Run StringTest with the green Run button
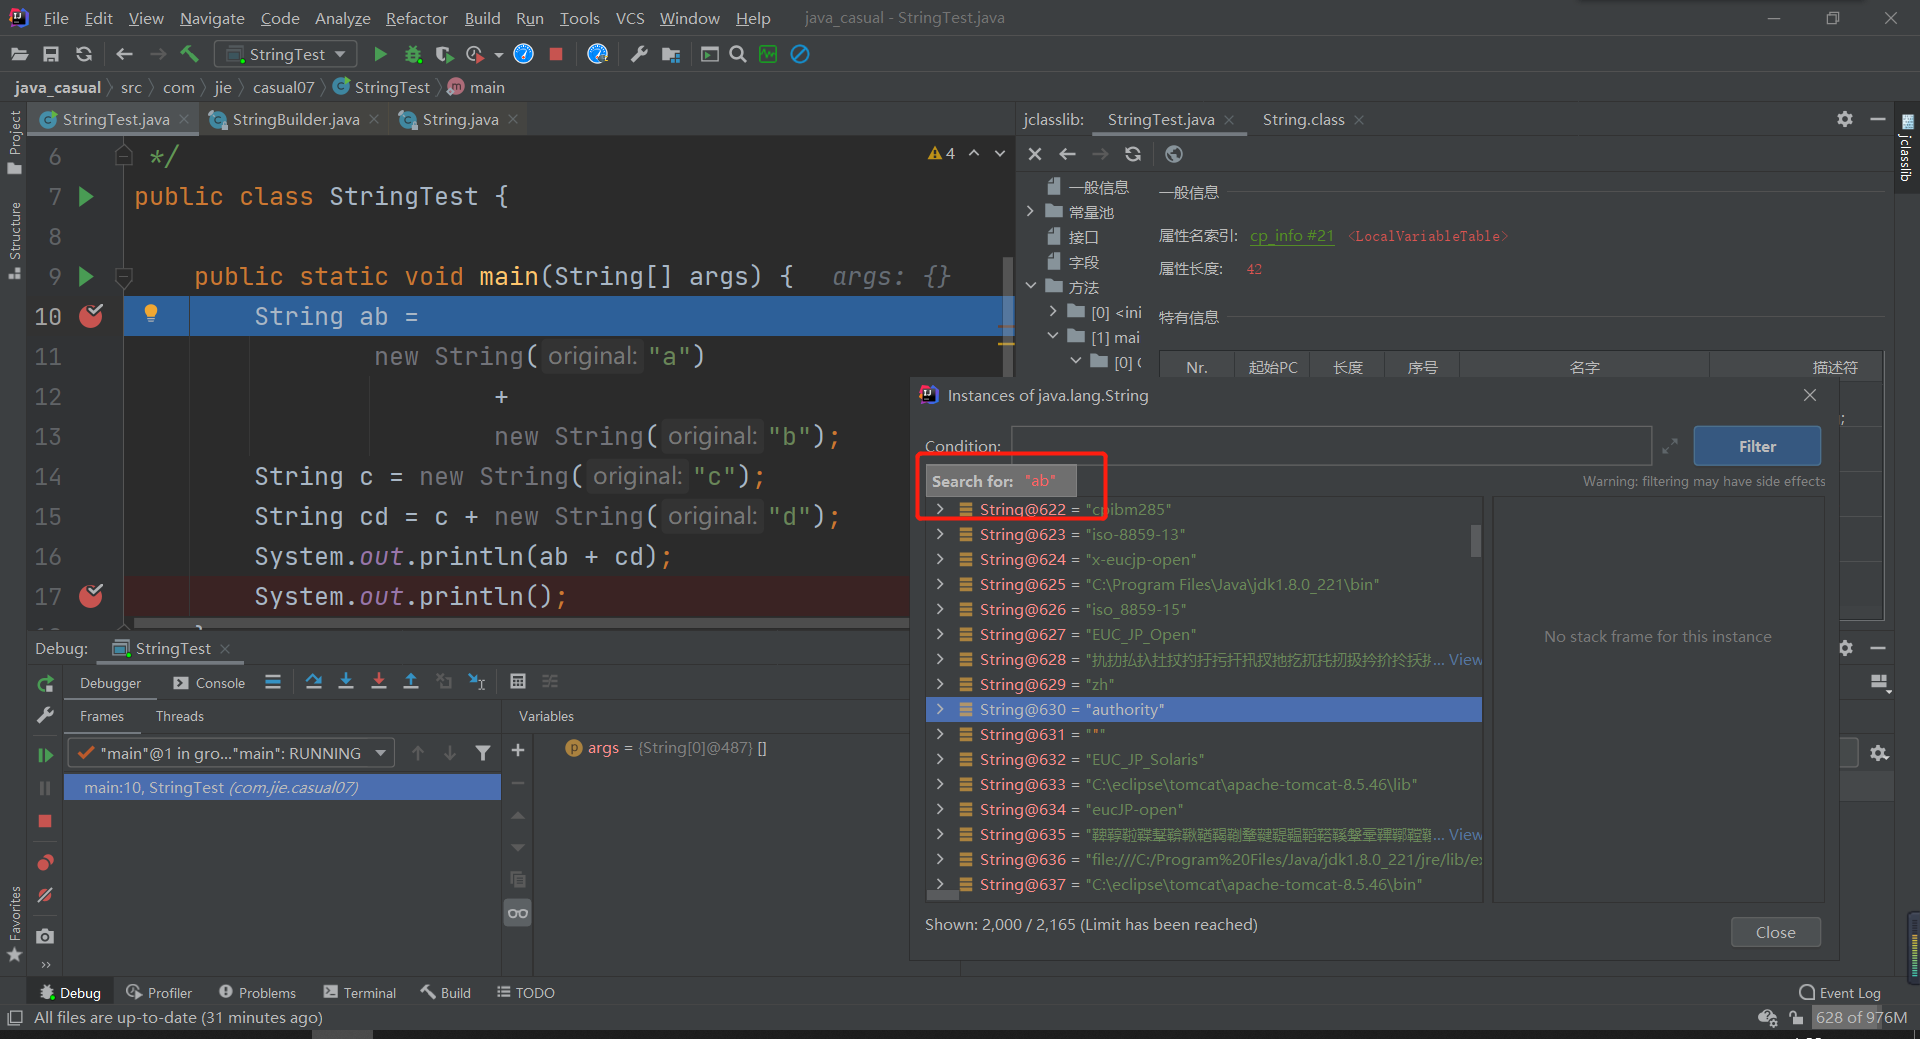This screenshot has height=1039, width=1920. click(380, 54)
